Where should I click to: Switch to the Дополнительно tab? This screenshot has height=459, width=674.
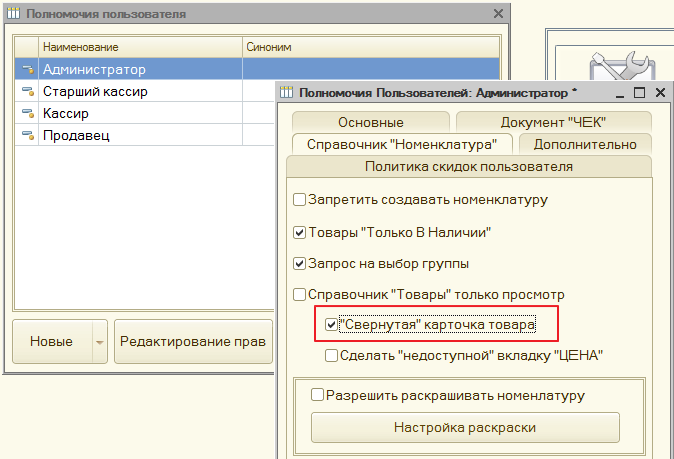pos(585,144)
